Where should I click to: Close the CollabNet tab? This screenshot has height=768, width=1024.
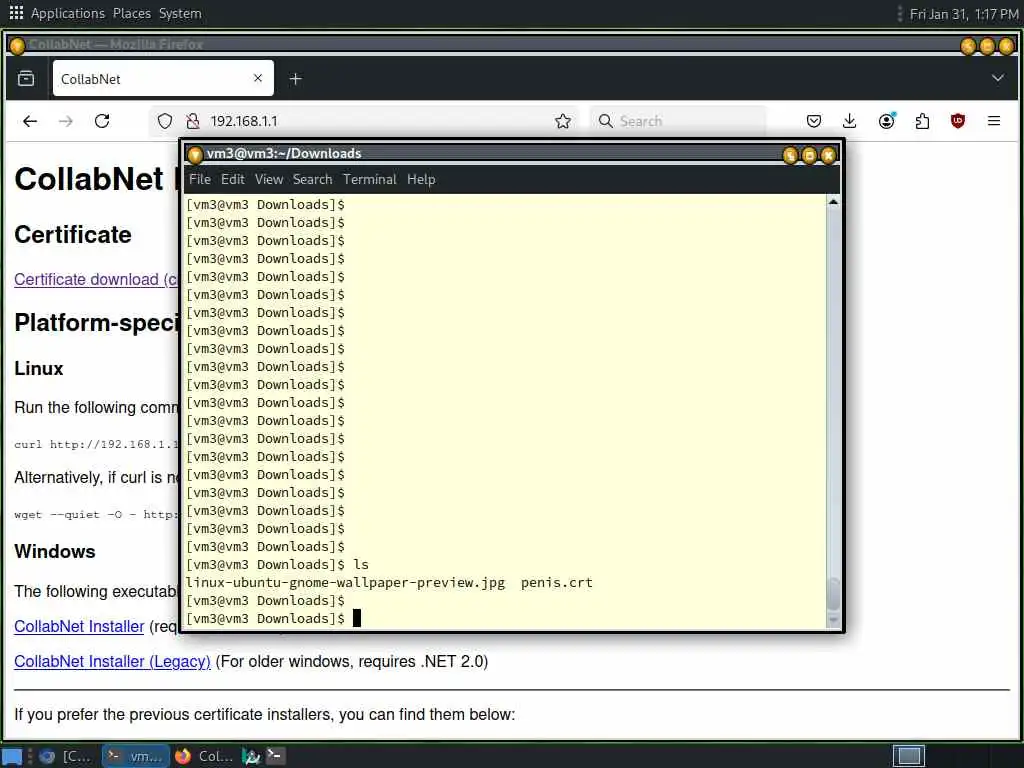tap(258, 78)
